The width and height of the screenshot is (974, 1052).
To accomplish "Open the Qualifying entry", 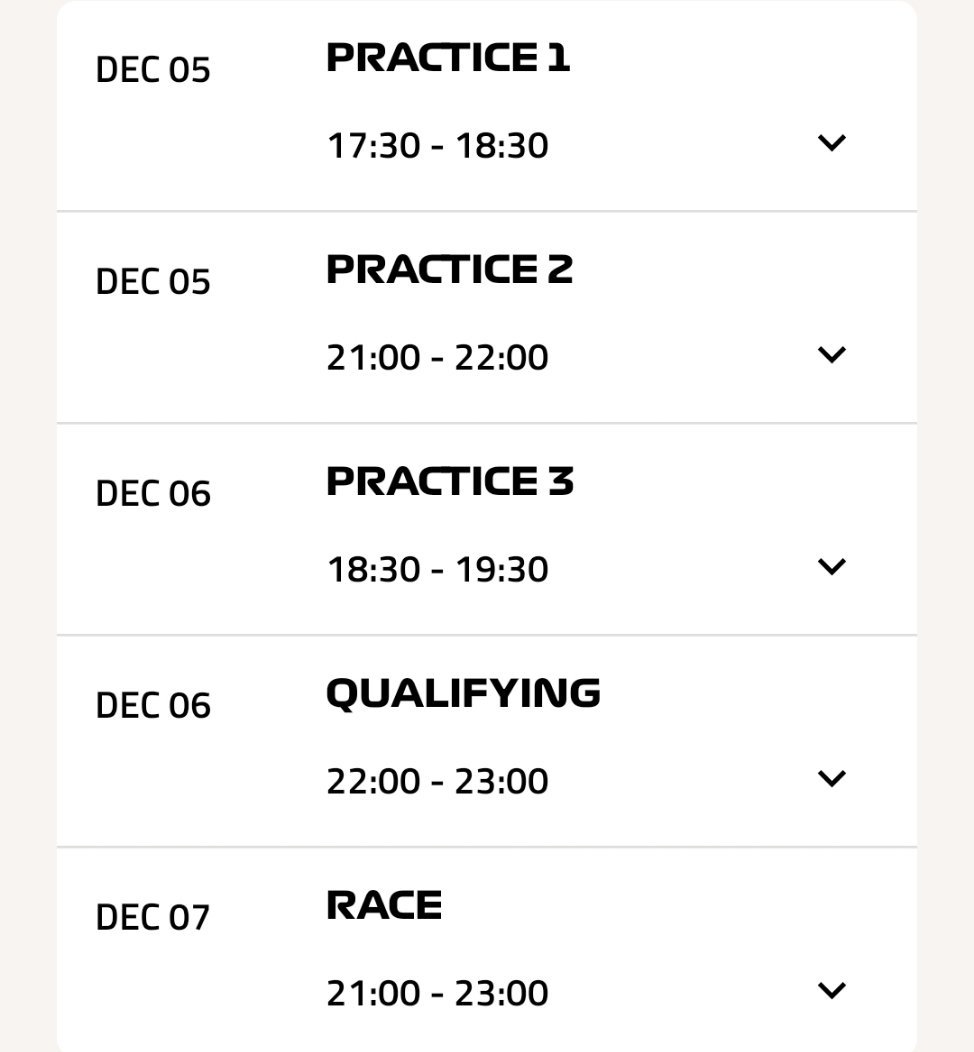I will (x=464, y=692).
